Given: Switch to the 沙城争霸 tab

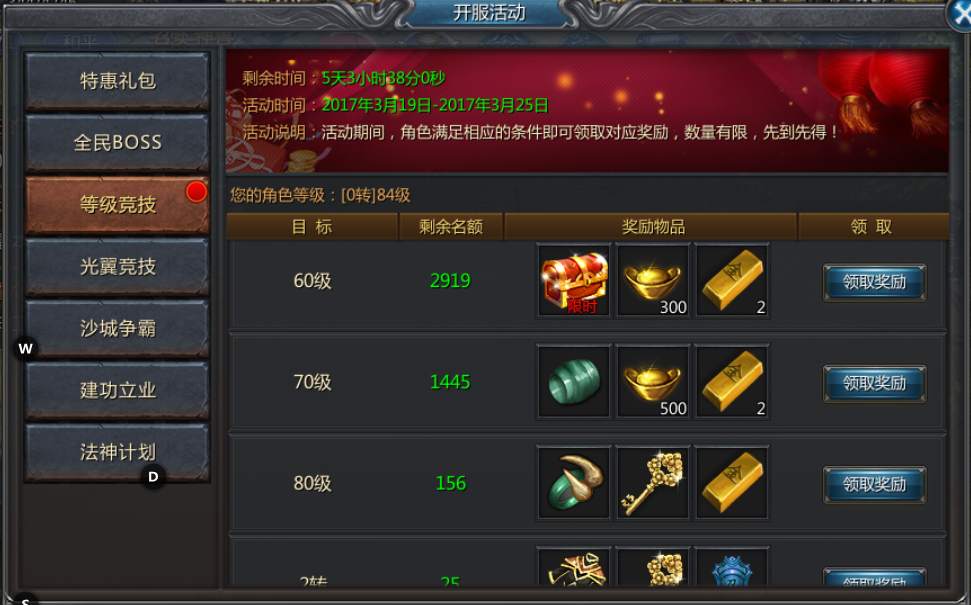Looking at the screenshot, I should (x=117, y=328).
